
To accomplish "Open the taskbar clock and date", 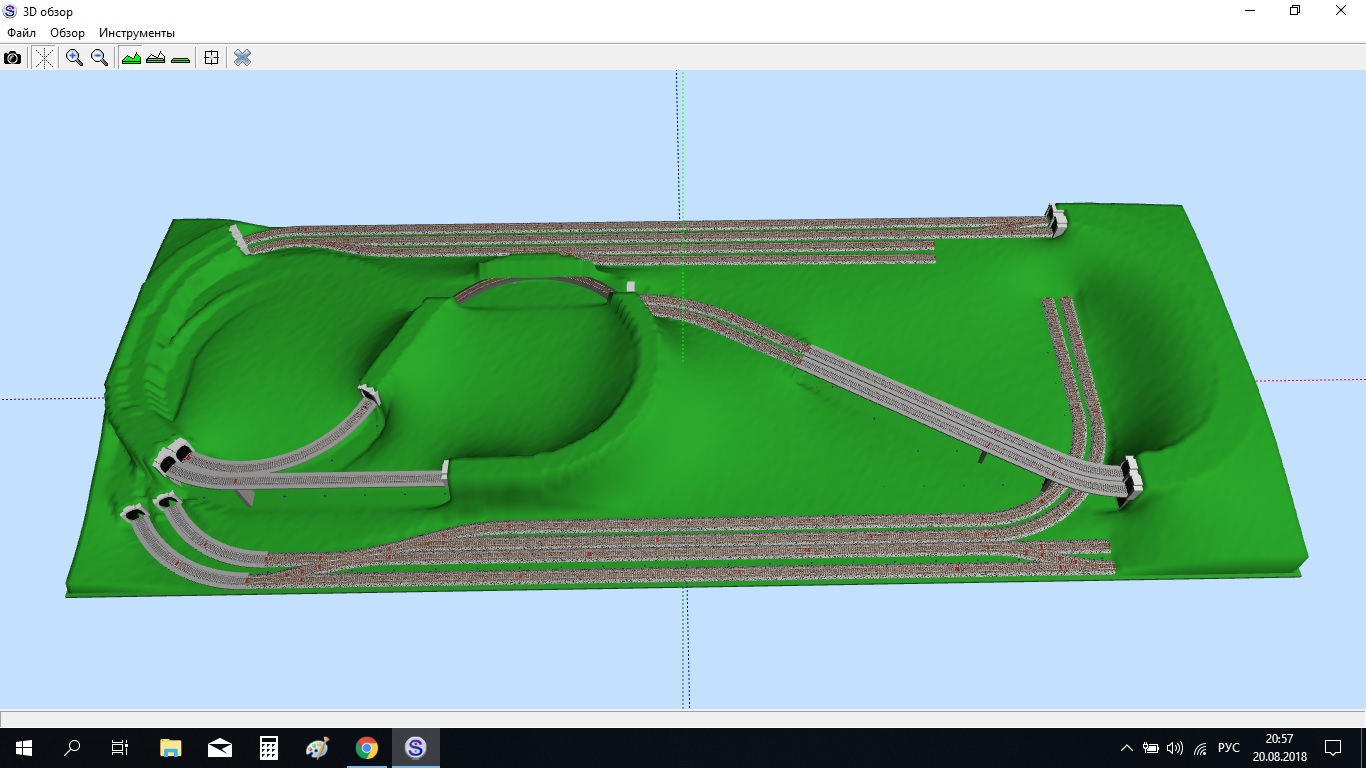I will (1285, 747).
